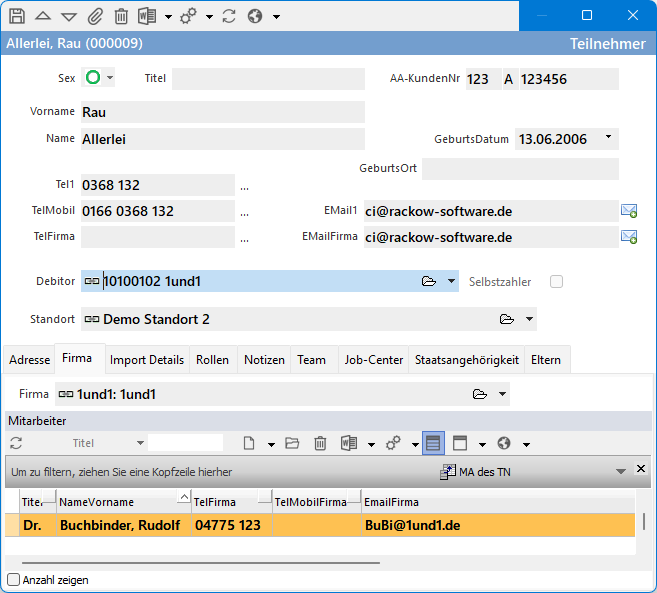The width and height of the screenshot is (657, 593).
Task: Click the ellipsis button next to Tel1
Action: [x=245, y=186]
